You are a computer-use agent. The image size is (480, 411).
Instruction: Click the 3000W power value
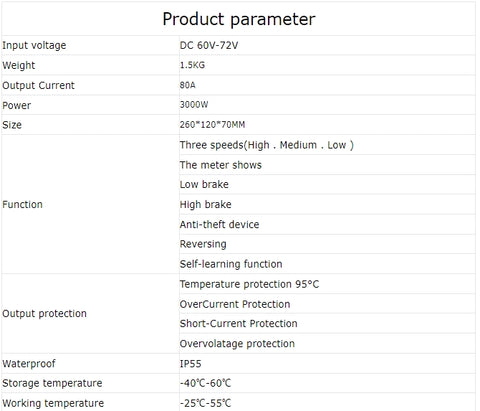point(194,105)
